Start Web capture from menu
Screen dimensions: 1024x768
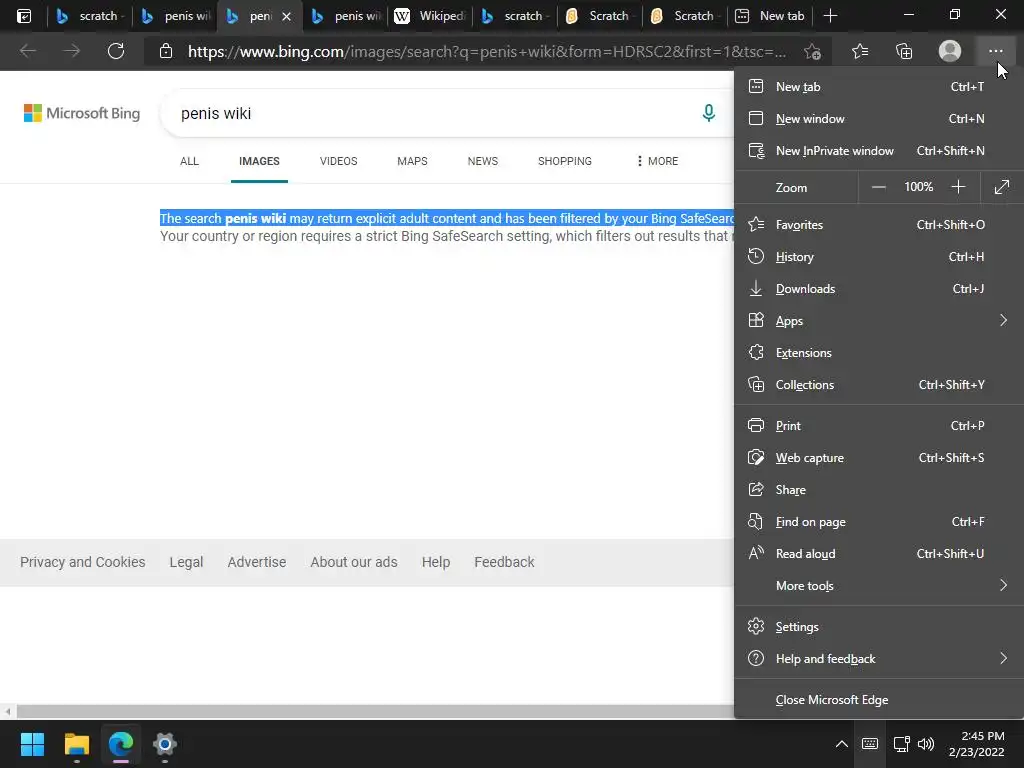(x=878, y=458)
